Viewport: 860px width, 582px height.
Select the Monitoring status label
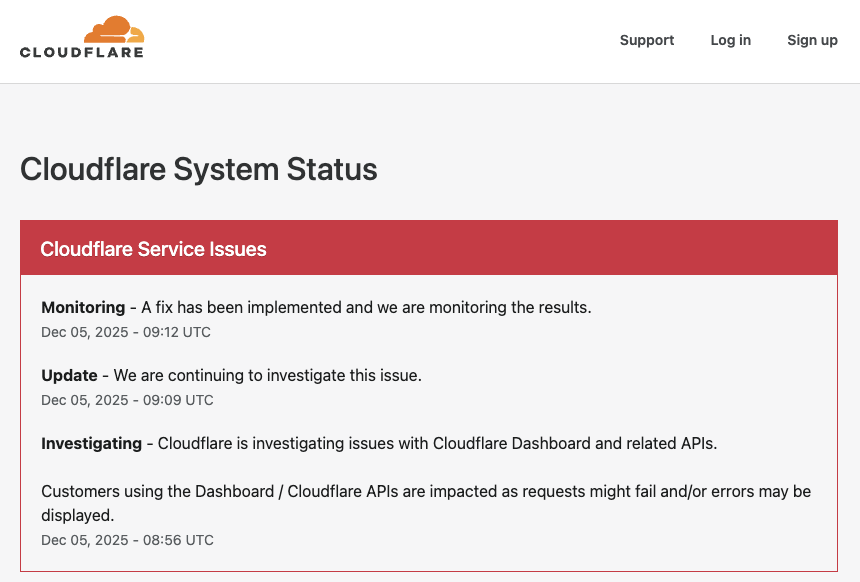[x=82, y=307]
